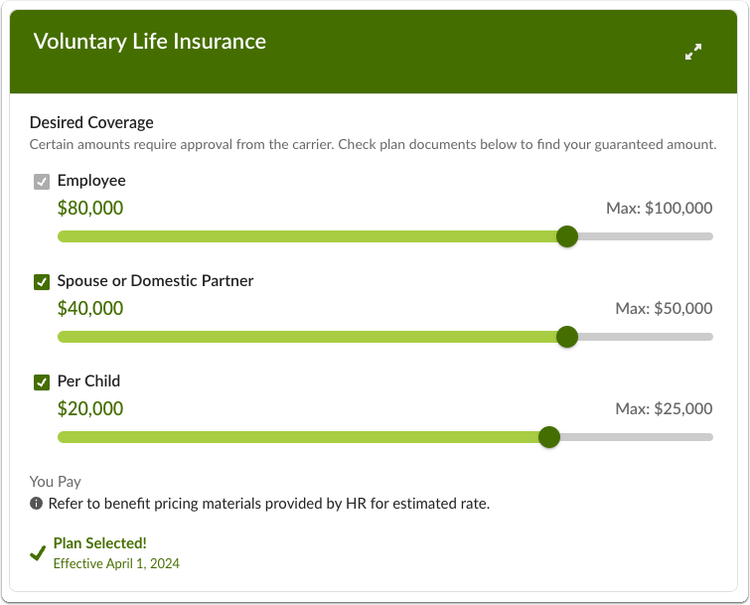Click the Per Child slider handle
Image resolution: width=750 pixels, height=605 pixels.
click(x=549, y=437)
